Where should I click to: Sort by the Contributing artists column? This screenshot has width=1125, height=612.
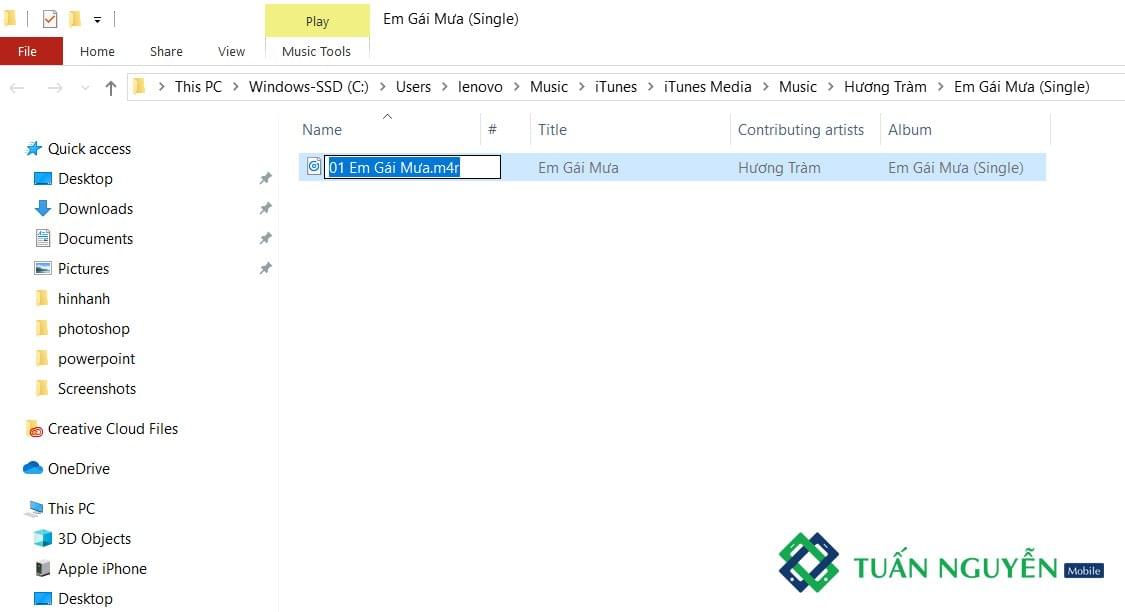tap(800, 130)
